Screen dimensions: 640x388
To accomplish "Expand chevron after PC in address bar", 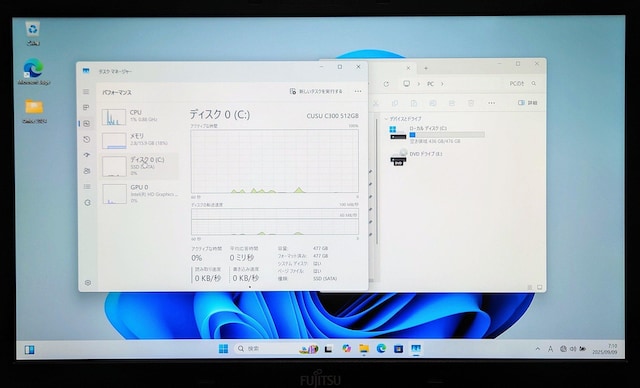I will (442, 84).
